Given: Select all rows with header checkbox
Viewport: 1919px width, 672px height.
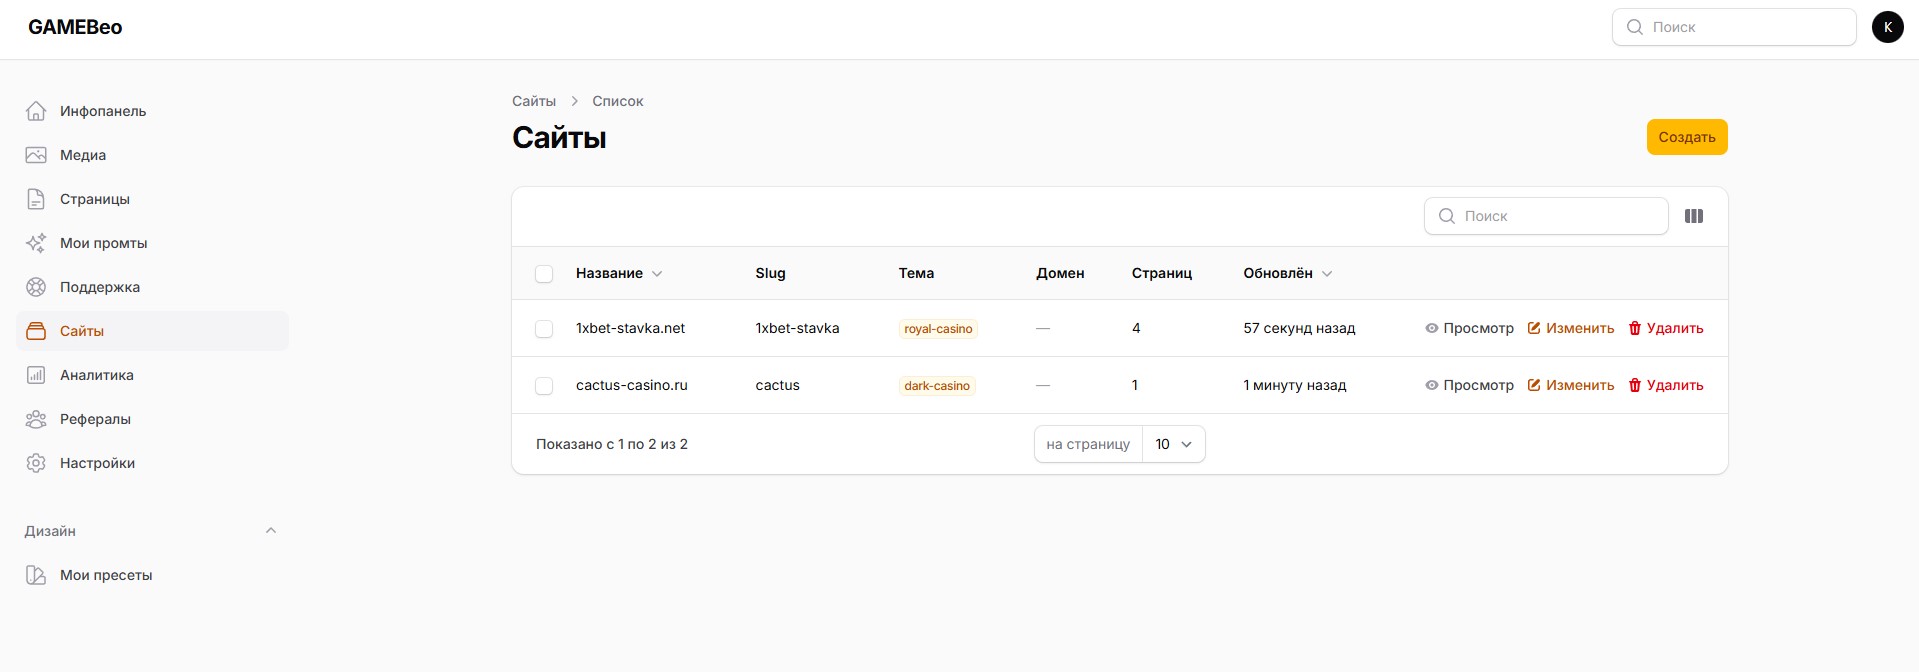Looking at the screenshot, I should pos(544,274).
